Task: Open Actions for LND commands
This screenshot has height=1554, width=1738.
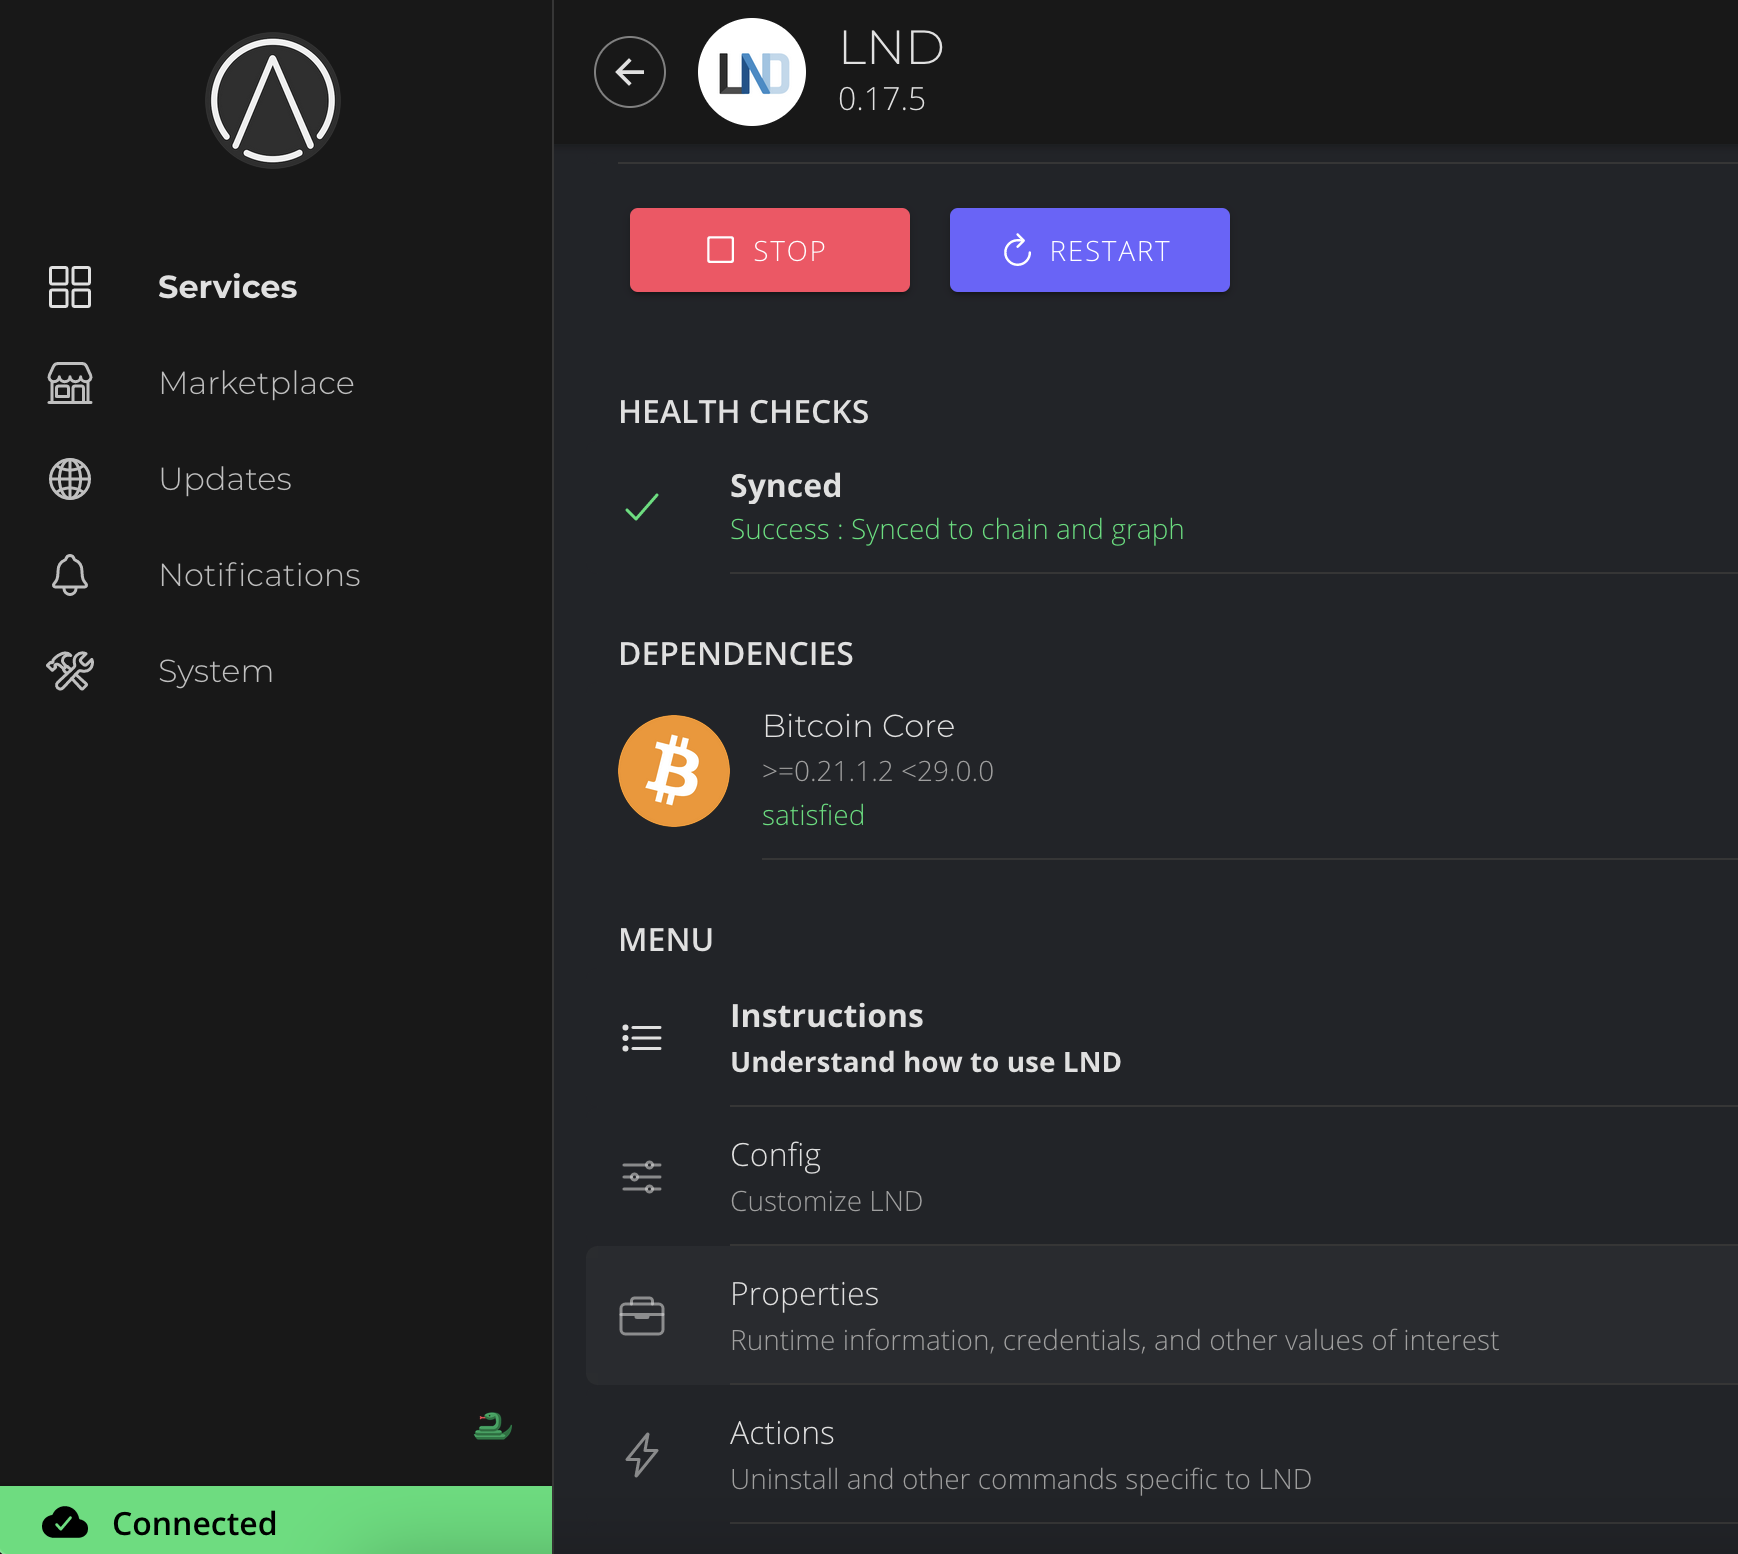Action: coord(1020,1455)
